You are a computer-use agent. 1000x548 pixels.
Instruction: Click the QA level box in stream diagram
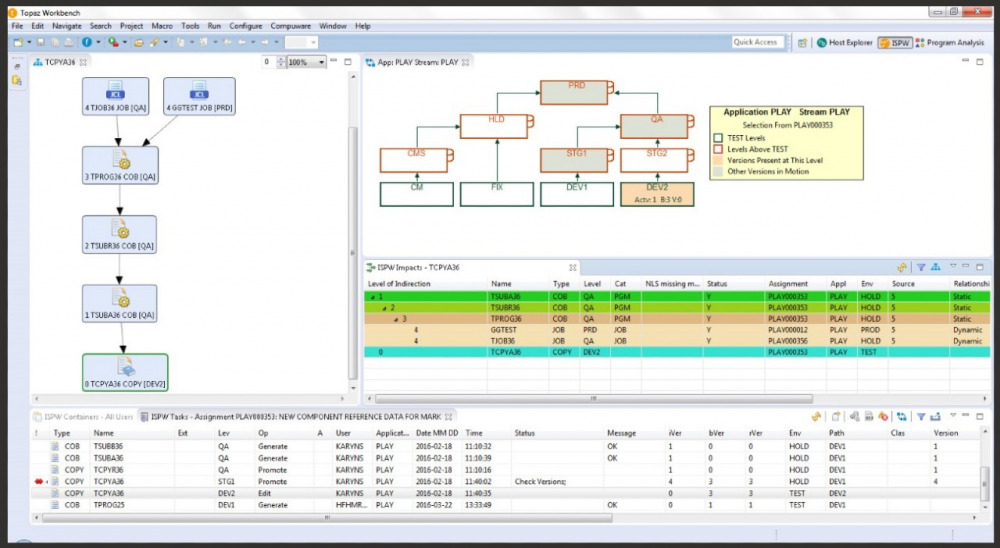point(654,126)
